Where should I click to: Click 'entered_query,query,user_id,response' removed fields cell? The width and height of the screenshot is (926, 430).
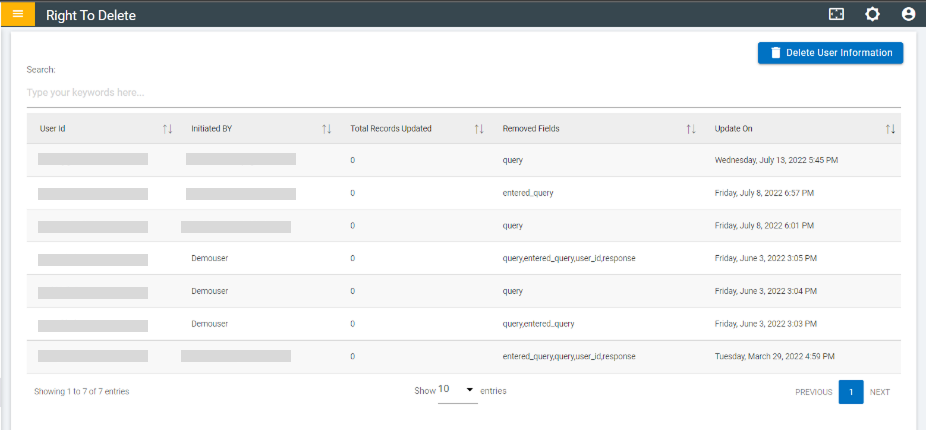pos(569,357)
